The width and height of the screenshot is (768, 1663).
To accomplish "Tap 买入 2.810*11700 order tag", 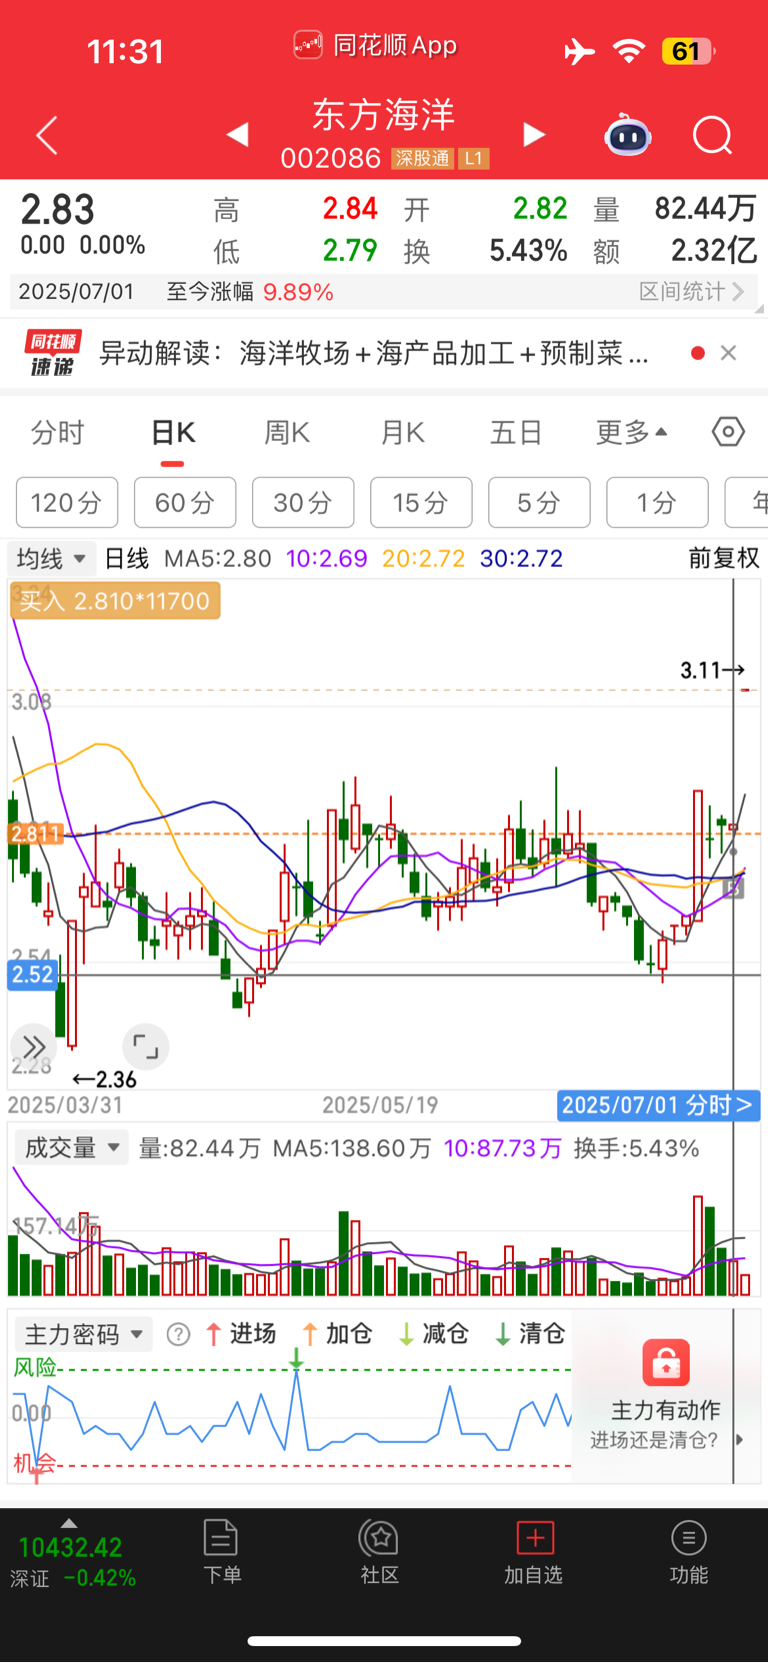I will (x=115, y=601).
